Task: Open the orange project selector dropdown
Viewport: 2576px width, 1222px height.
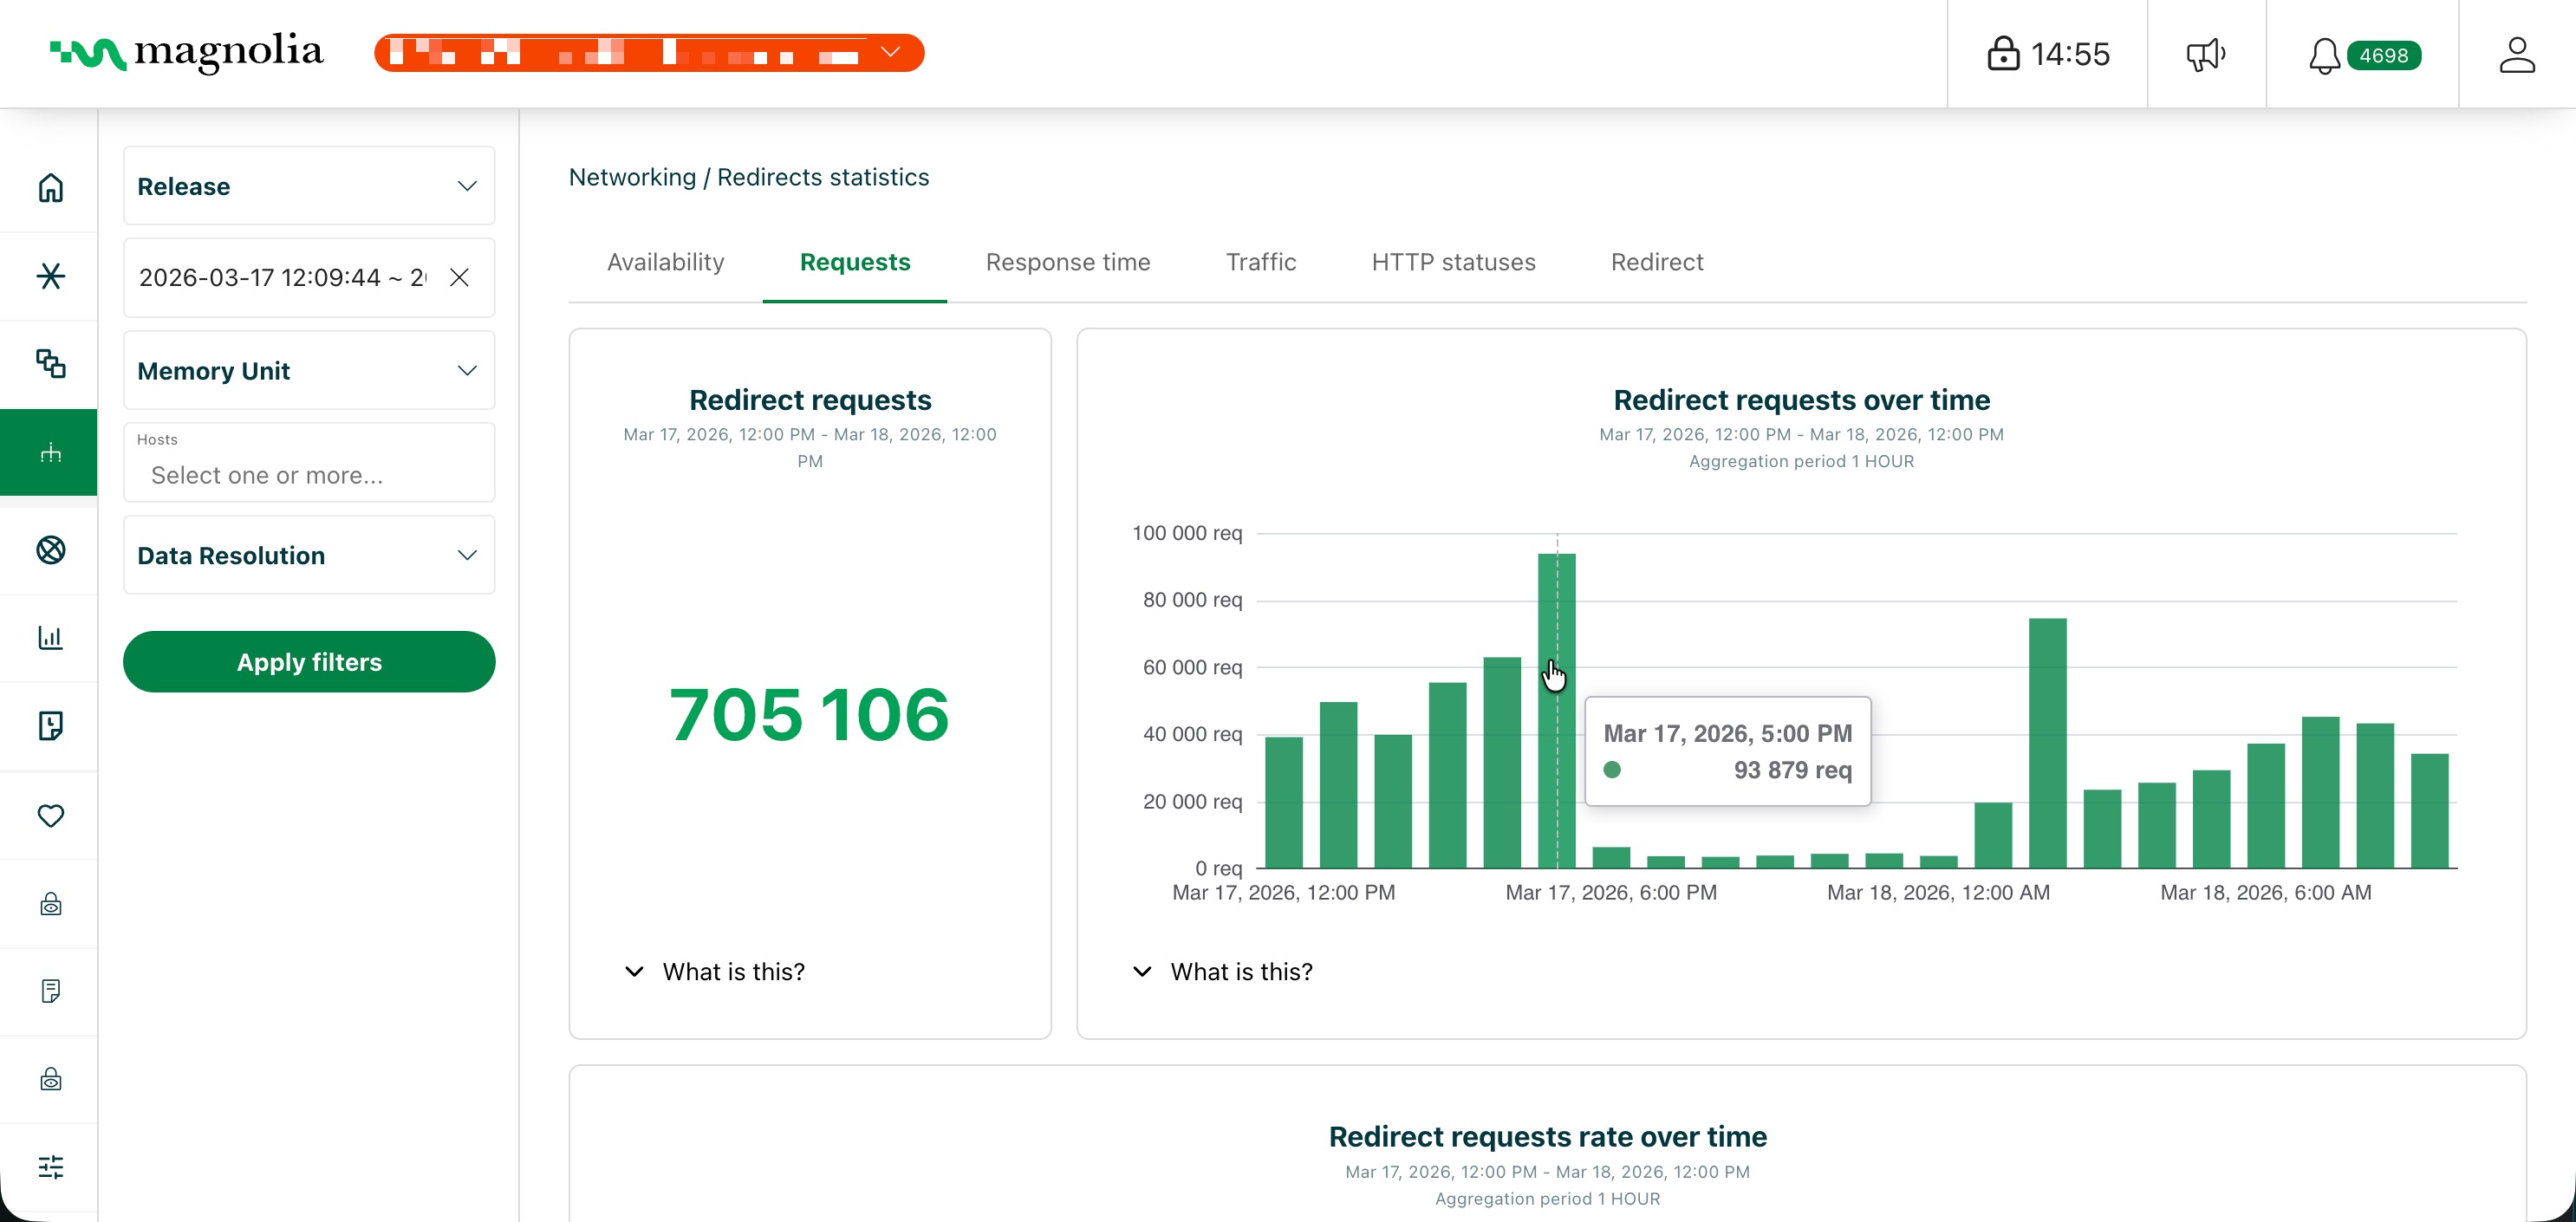Action: 649,53
